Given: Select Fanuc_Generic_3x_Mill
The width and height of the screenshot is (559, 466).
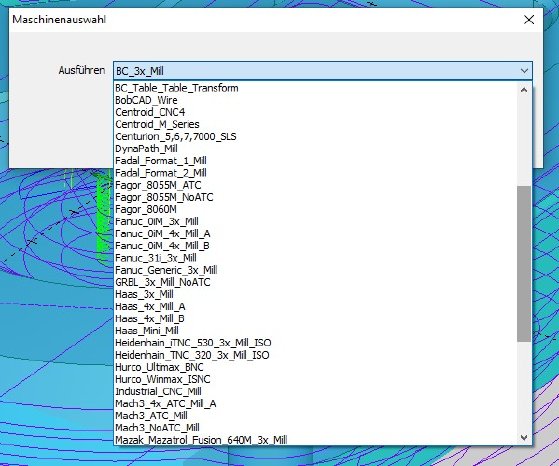Looking at the screenshot, I should pyautogui.click(x=316, y=270).
